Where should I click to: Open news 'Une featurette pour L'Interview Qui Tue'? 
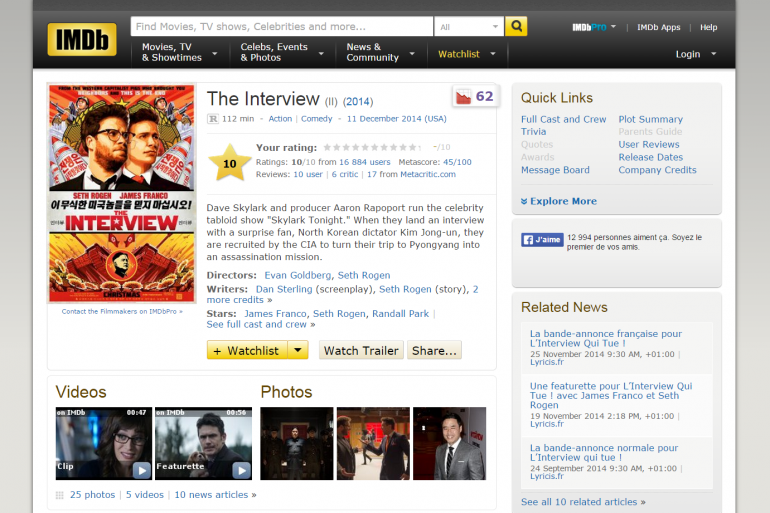click(611, 395)
